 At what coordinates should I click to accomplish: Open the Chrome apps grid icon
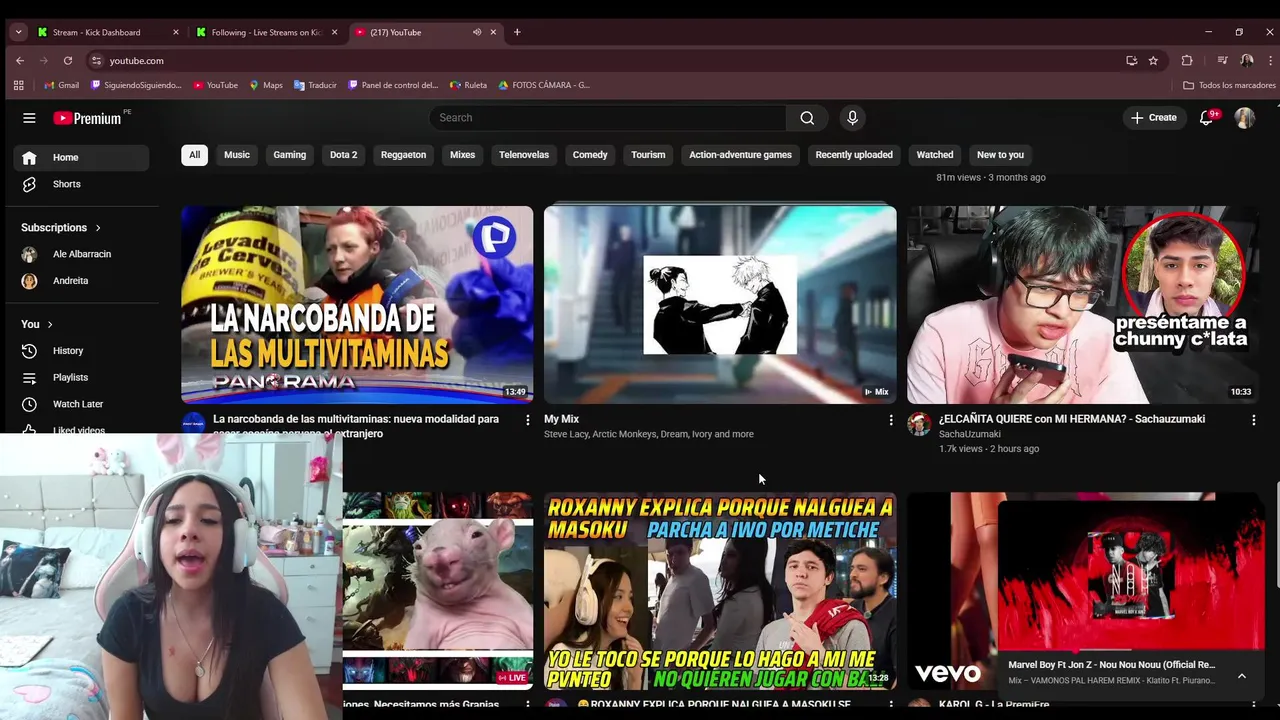coord(19,85)
